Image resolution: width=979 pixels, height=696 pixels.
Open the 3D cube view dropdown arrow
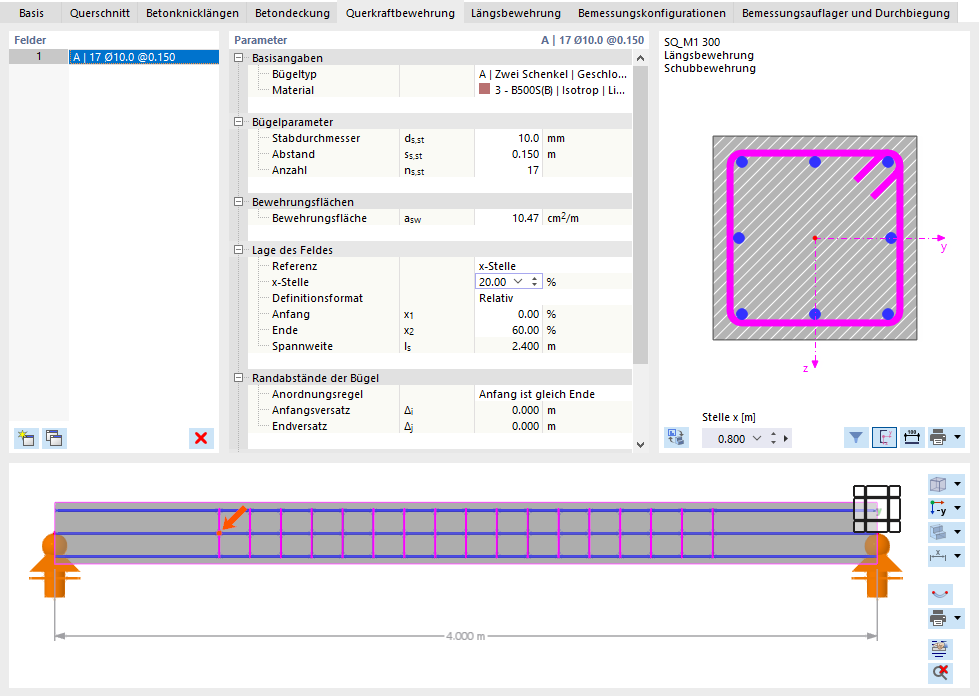pyautogui.click(x=958, y=484)
